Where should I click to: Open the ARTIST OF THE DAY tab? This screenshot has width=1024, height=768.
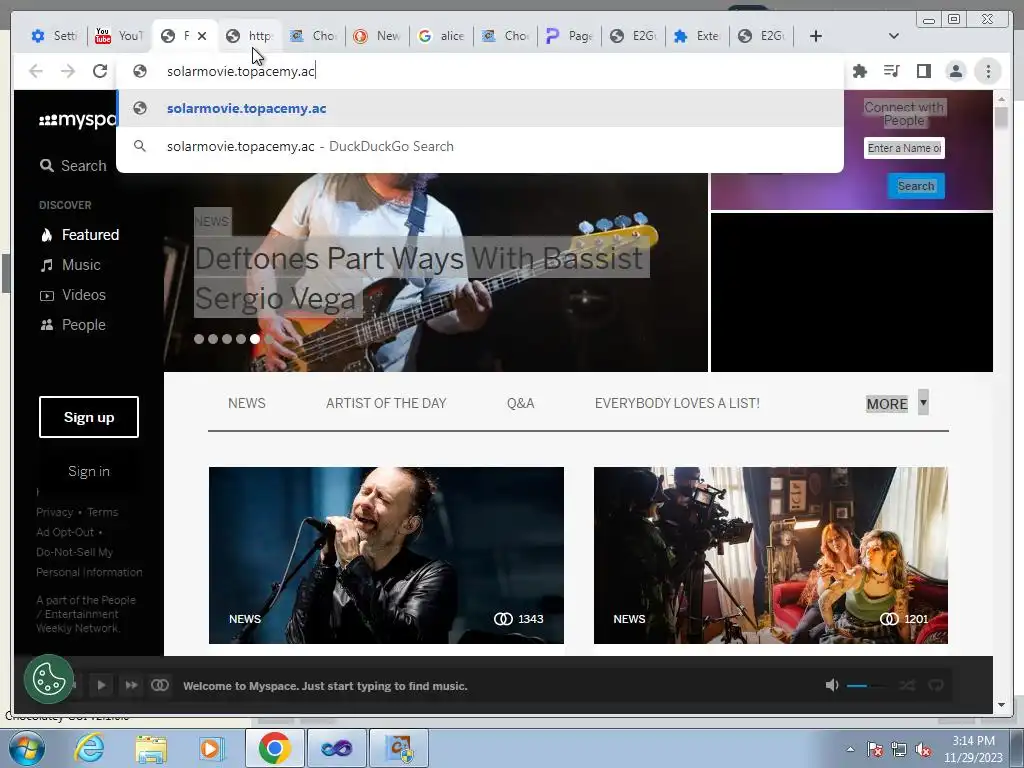386,403
